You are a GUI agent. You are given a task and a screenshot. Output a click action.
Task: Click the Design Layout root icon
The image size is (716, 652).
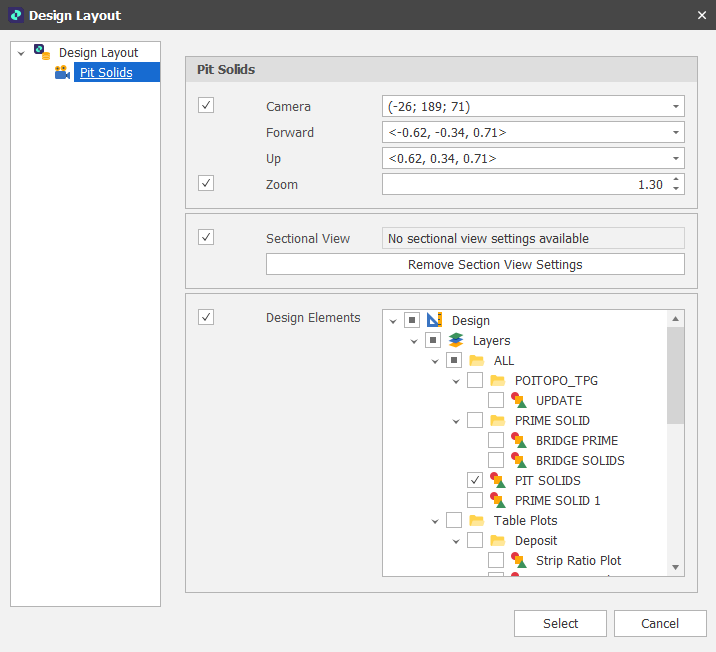42,52
